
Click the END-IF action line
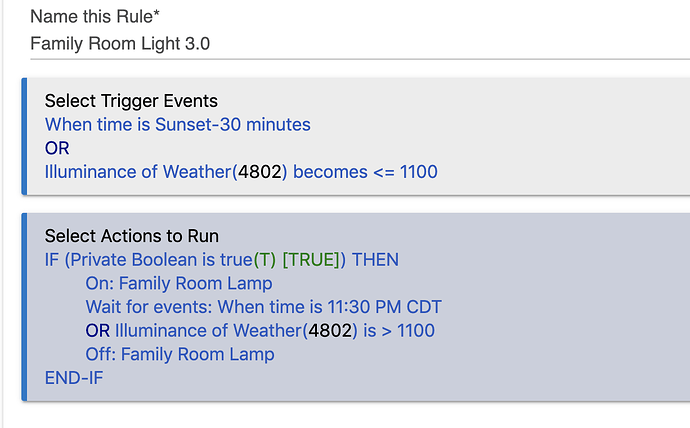click(x=74, y=378)
